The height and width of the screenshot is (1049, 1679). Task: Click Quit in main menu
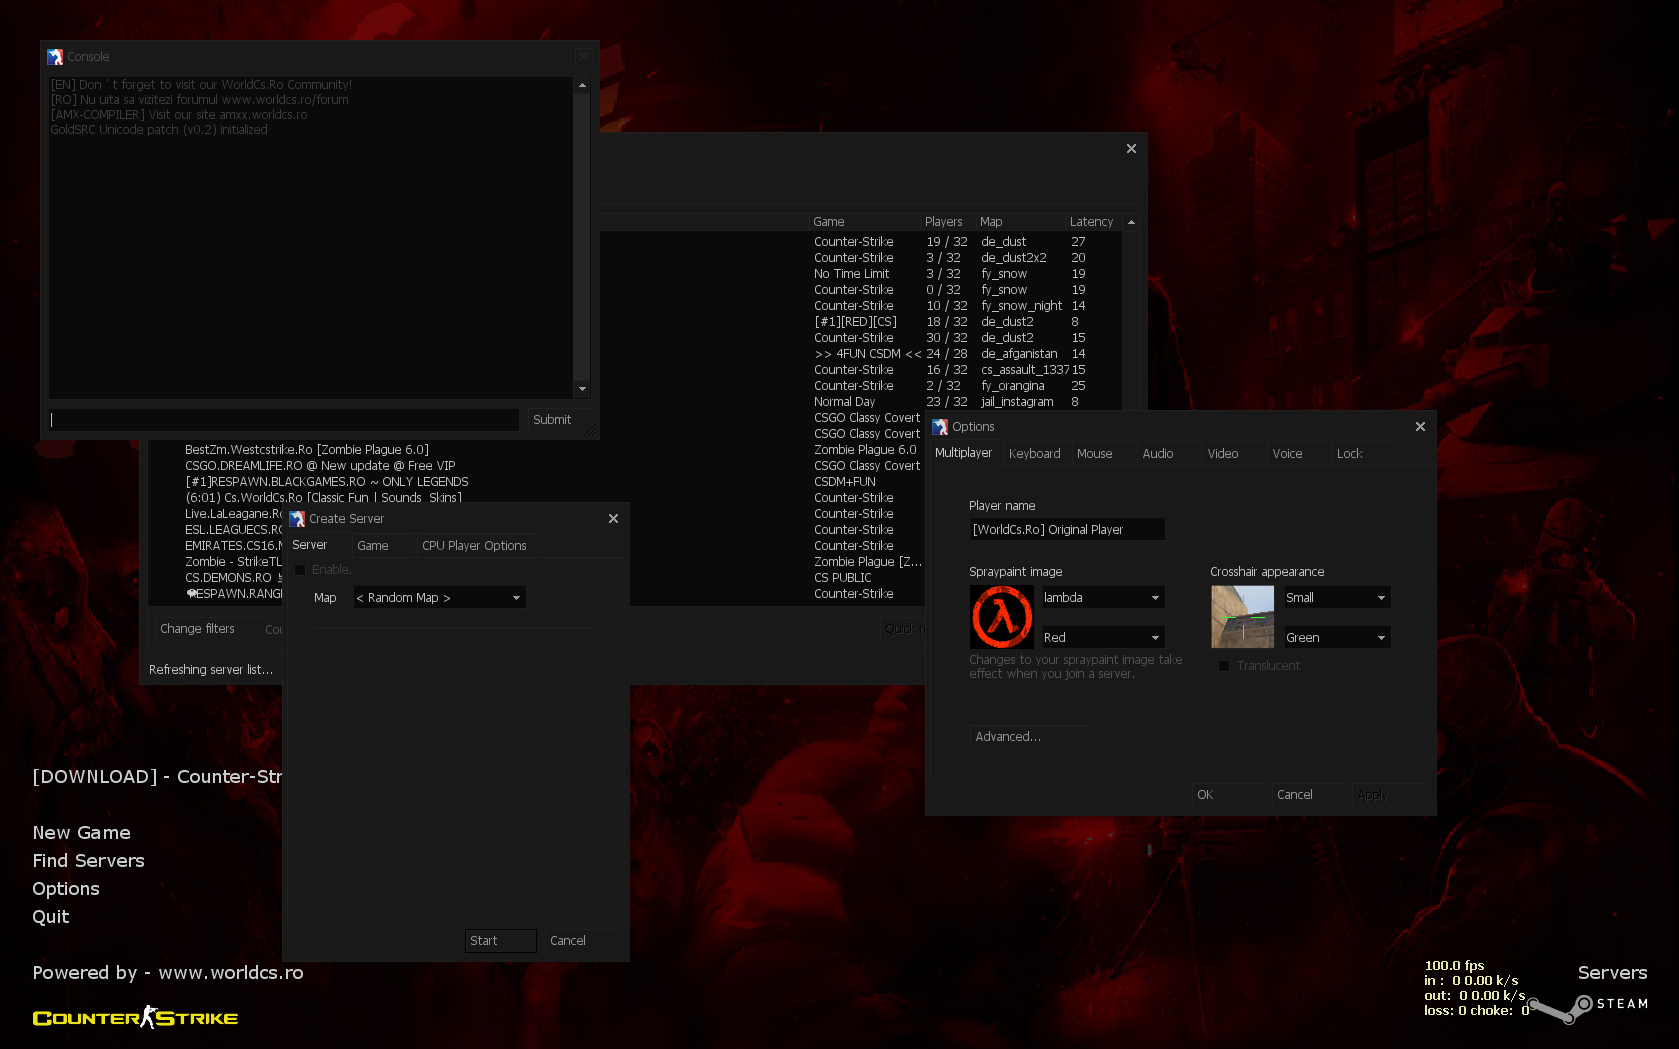point(51,917)
